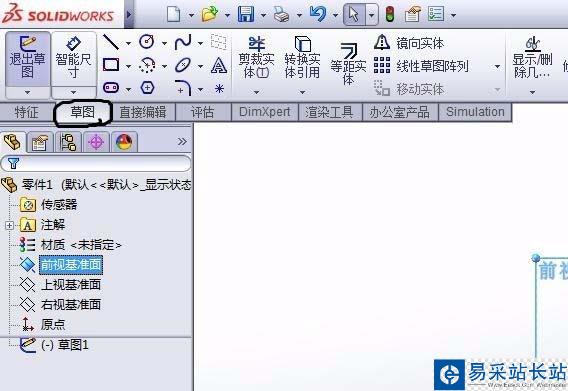Image resolution: width=568 pixels, height=391 pixels.
Task: Select 传感器 (Sensors) folder in tree
Action: 49,205
